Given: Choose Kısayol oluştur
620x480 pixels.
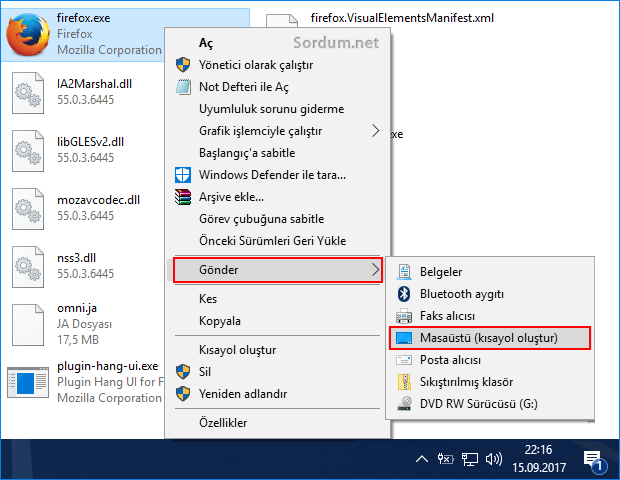Looking at the screenshot, I should 278,350.
